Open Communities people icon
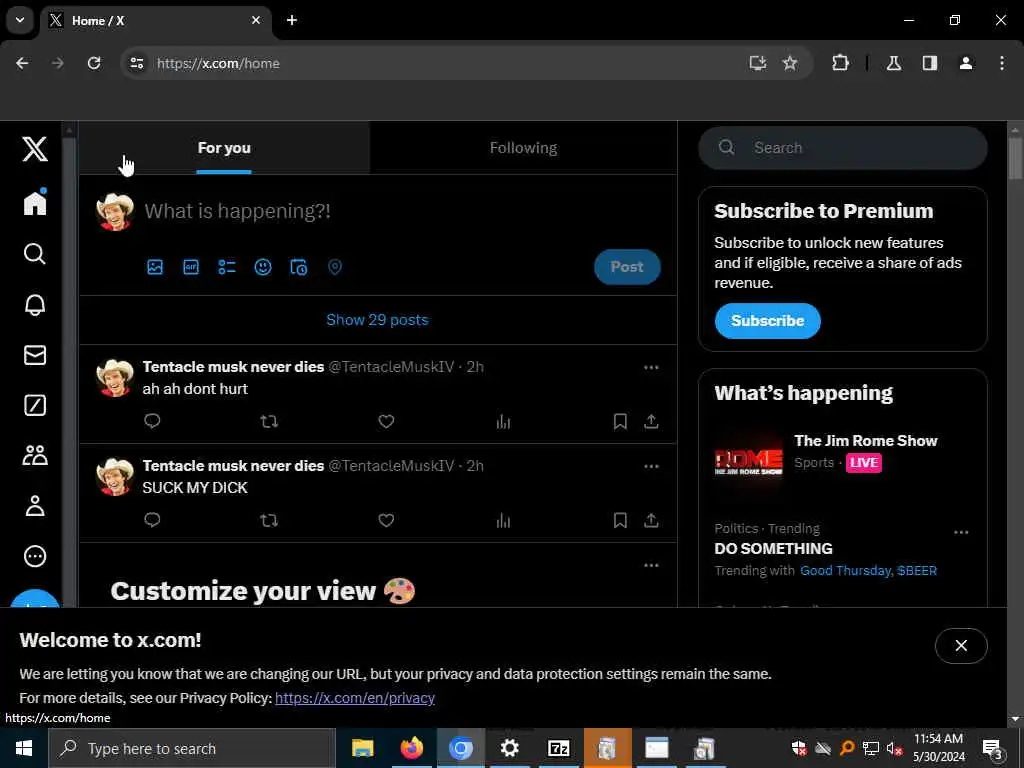This screenshot has width=1024, height=768. point(35,455)
